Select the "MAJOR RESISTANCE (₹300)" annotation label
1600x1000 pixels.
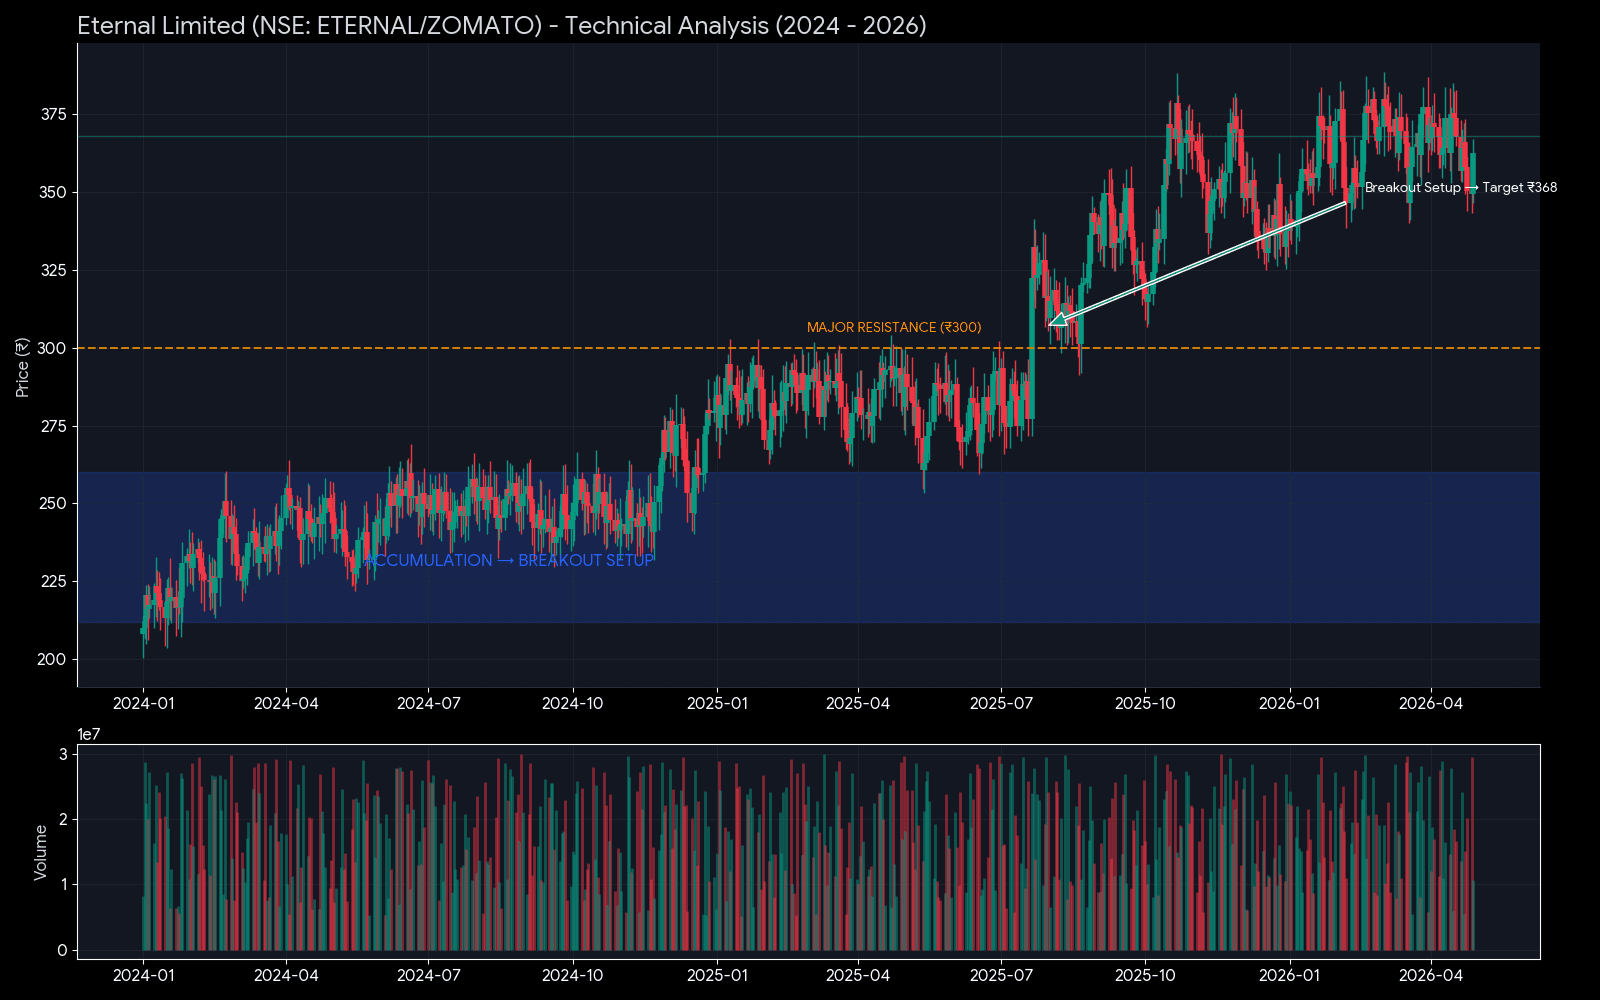tap(894, 328)
